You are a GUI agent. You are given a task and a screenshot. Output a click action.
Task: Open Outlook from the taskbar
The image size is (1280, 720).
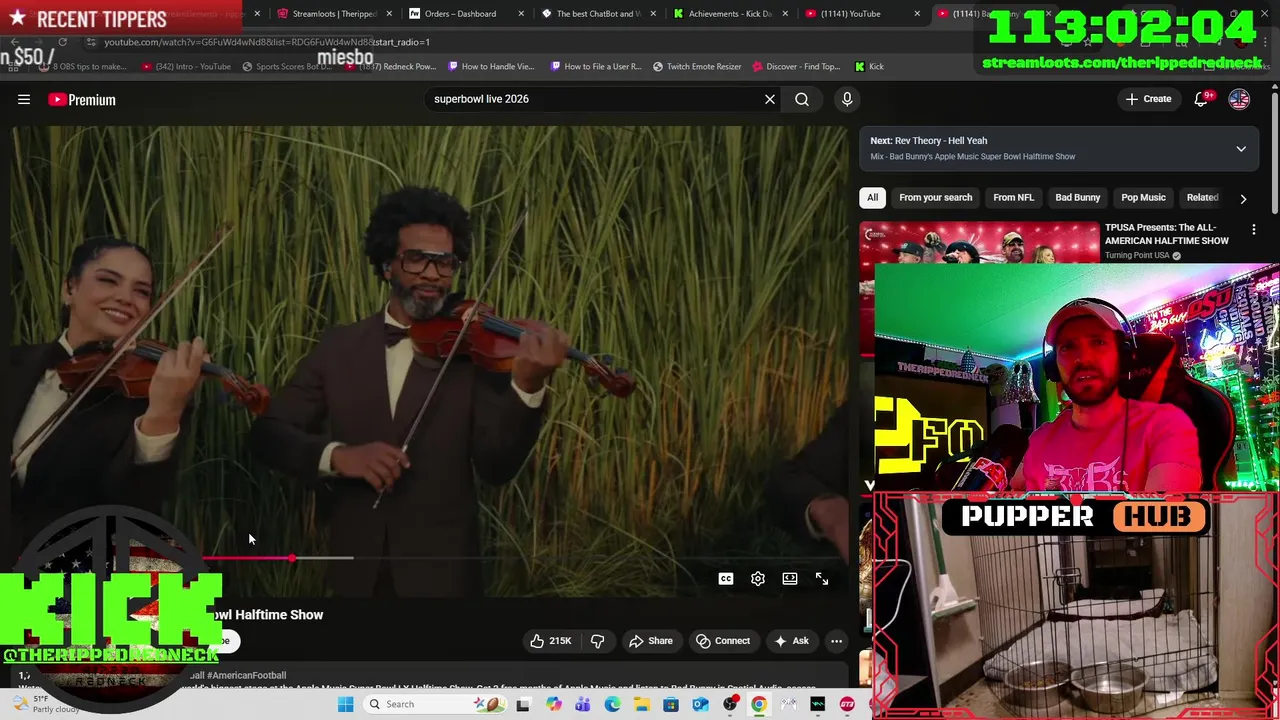click(x=700, y=704)
